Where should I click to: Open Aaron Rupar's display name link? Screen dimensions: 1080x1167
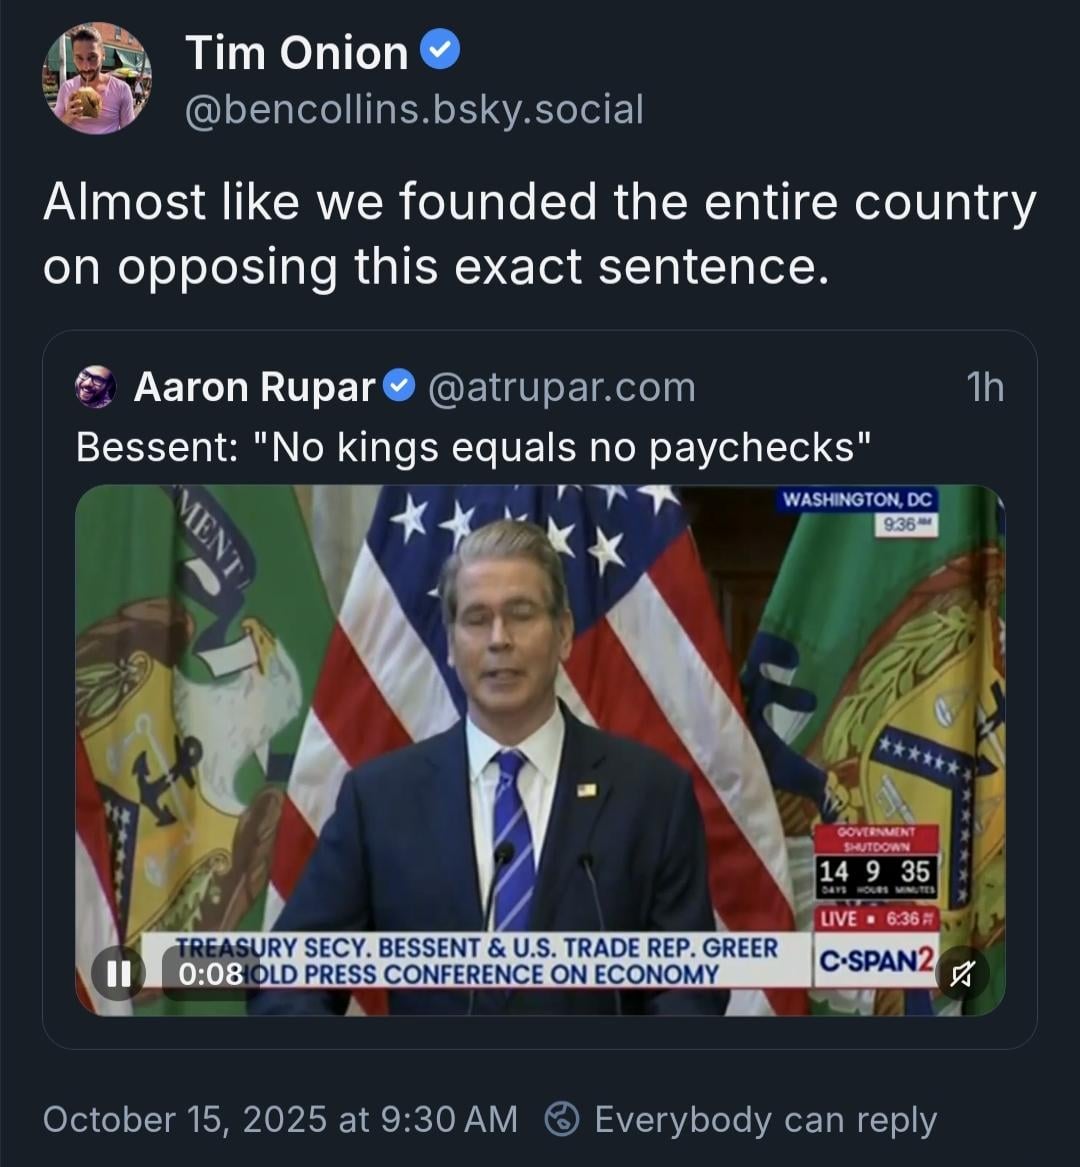click(254, 387)
